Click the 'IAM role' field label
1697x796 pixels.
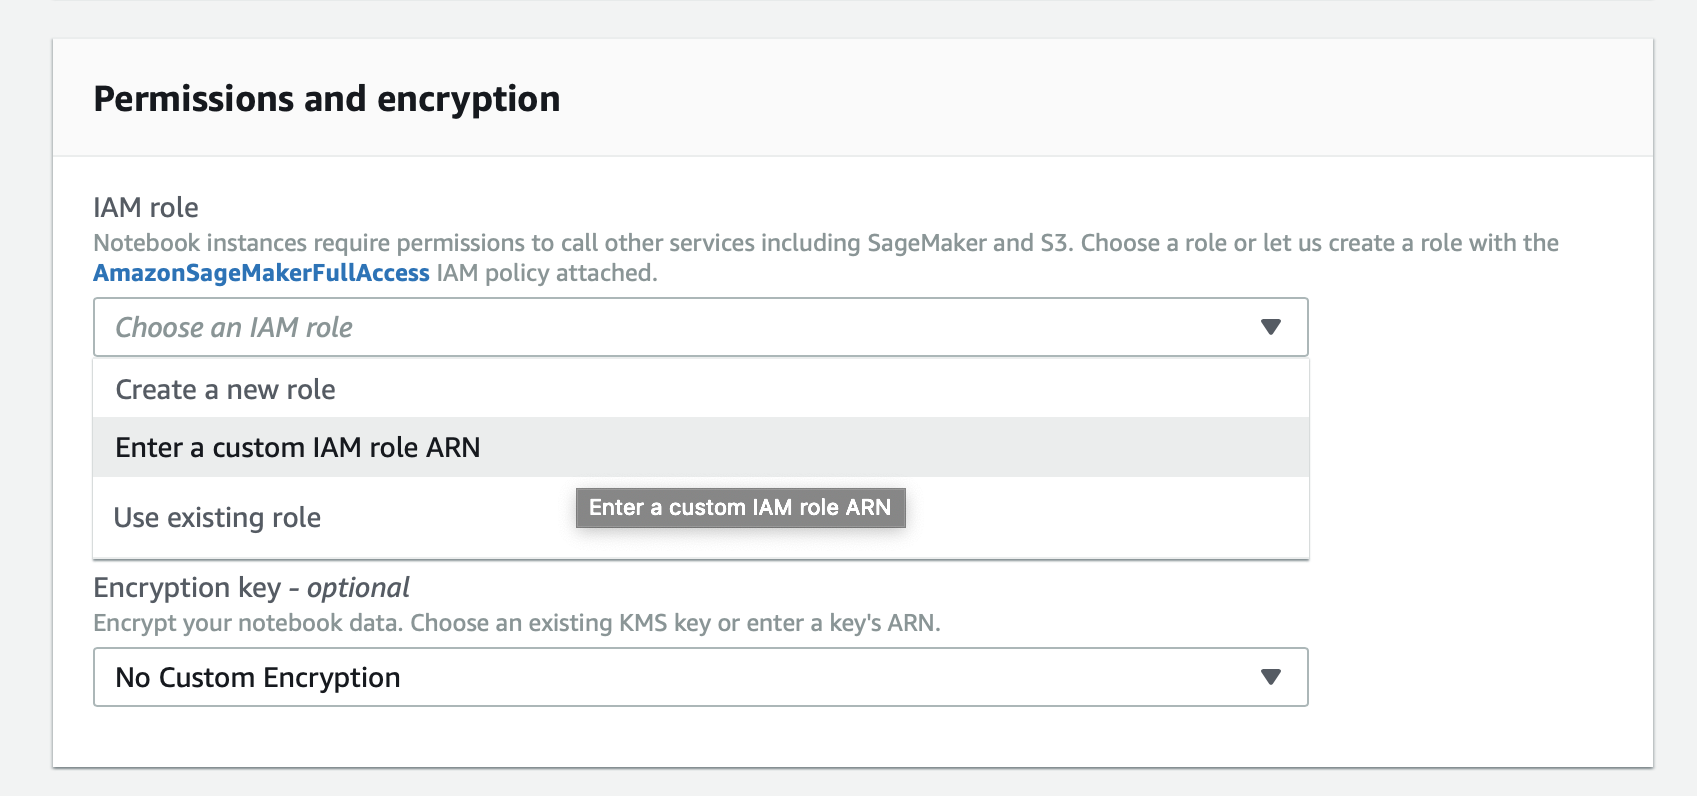point(146,207)
